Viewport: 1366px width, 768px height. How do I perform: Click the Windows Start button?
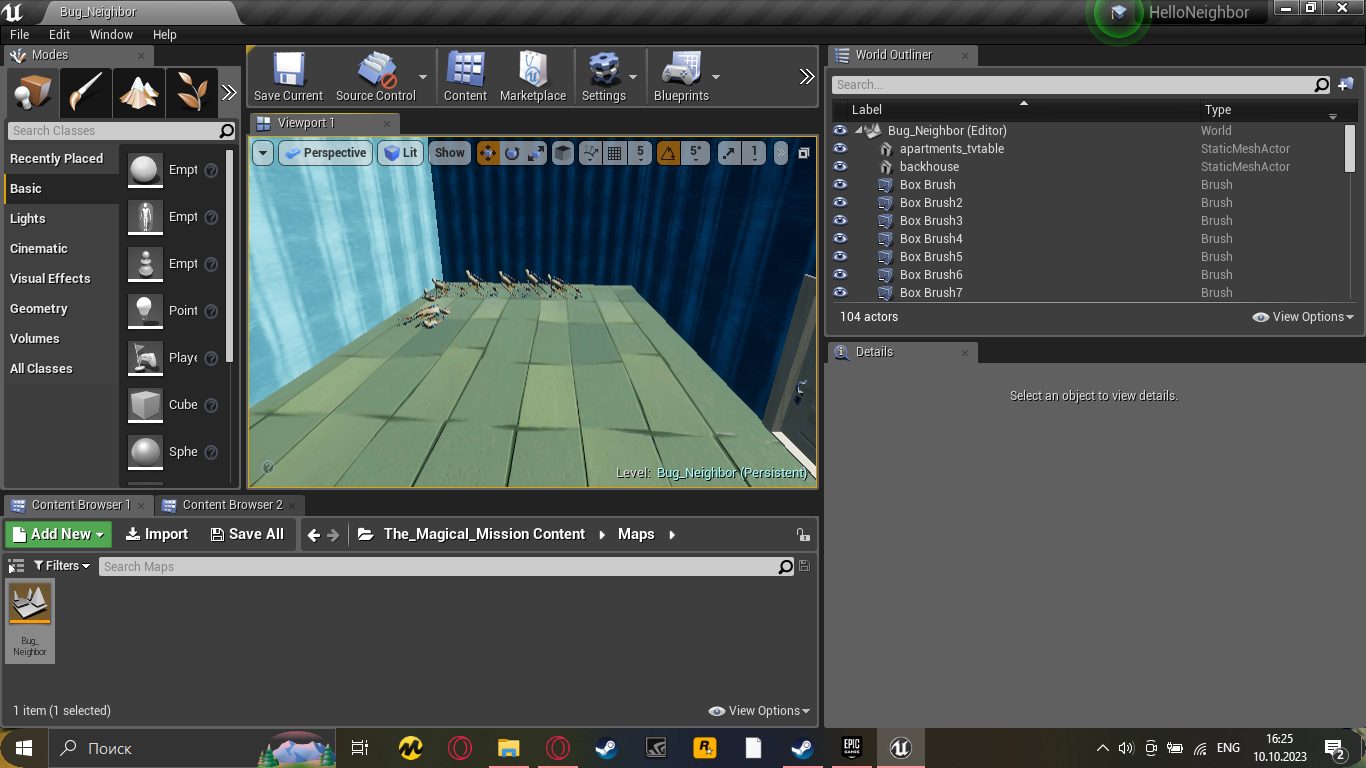coord(24,747)
